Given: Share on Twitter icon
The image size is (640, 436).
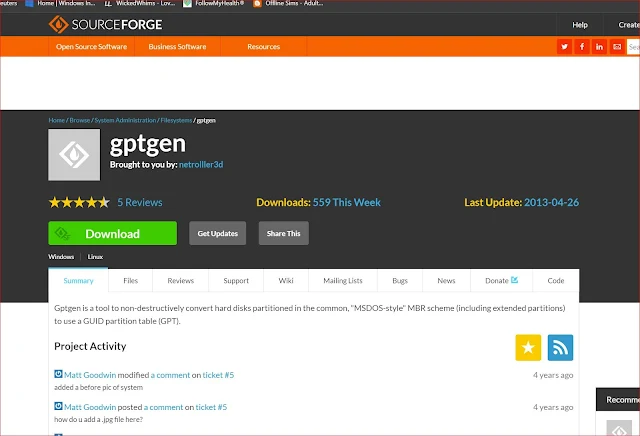Looking at the screenshot, I should (564, 47).
